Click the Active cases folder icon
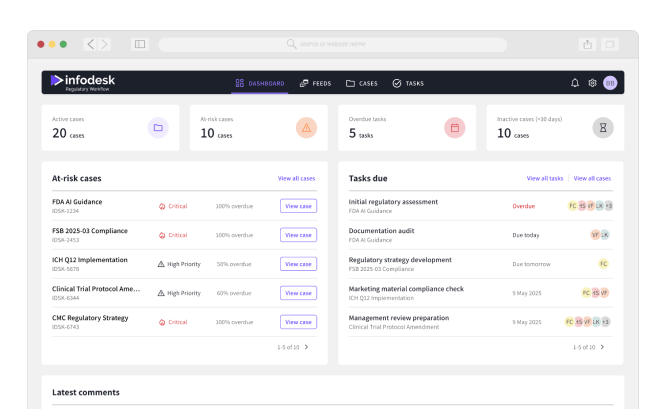Image resolution: width=666 pixels, height=409 pixels. [x=157, y=127]
